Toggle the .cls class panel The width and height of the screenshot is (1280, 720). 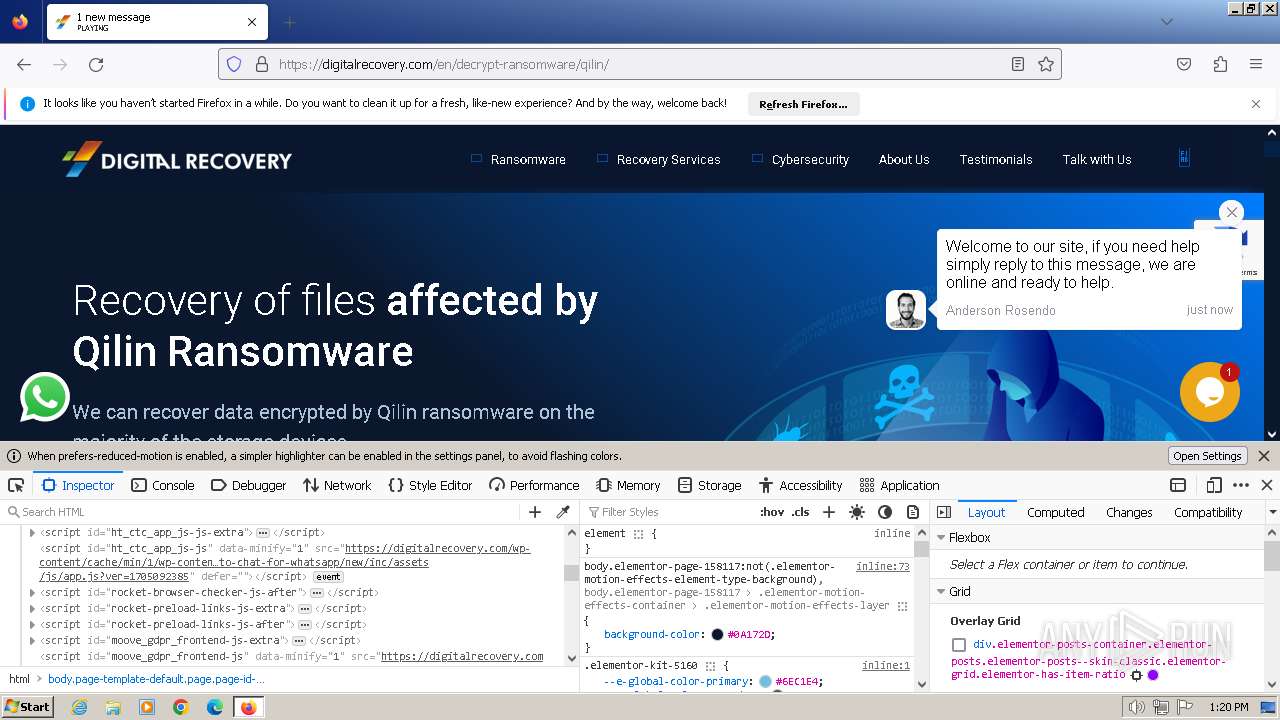(801, 512)
